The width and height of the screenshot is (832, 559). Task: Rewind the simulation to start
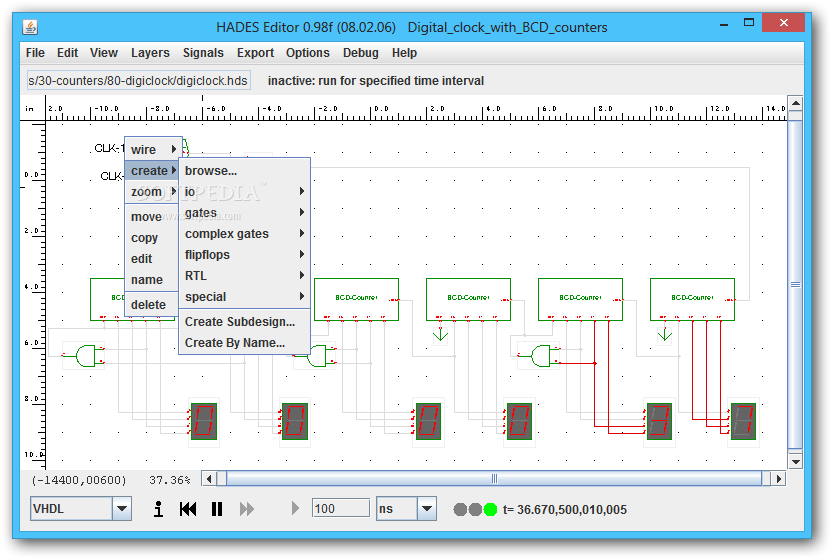188,509
